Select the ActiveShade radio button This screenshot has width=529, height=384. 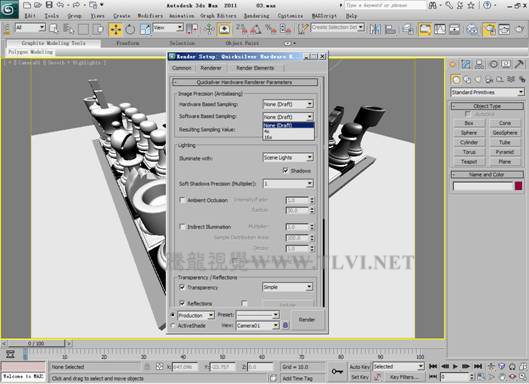click(x=173, y=326)
